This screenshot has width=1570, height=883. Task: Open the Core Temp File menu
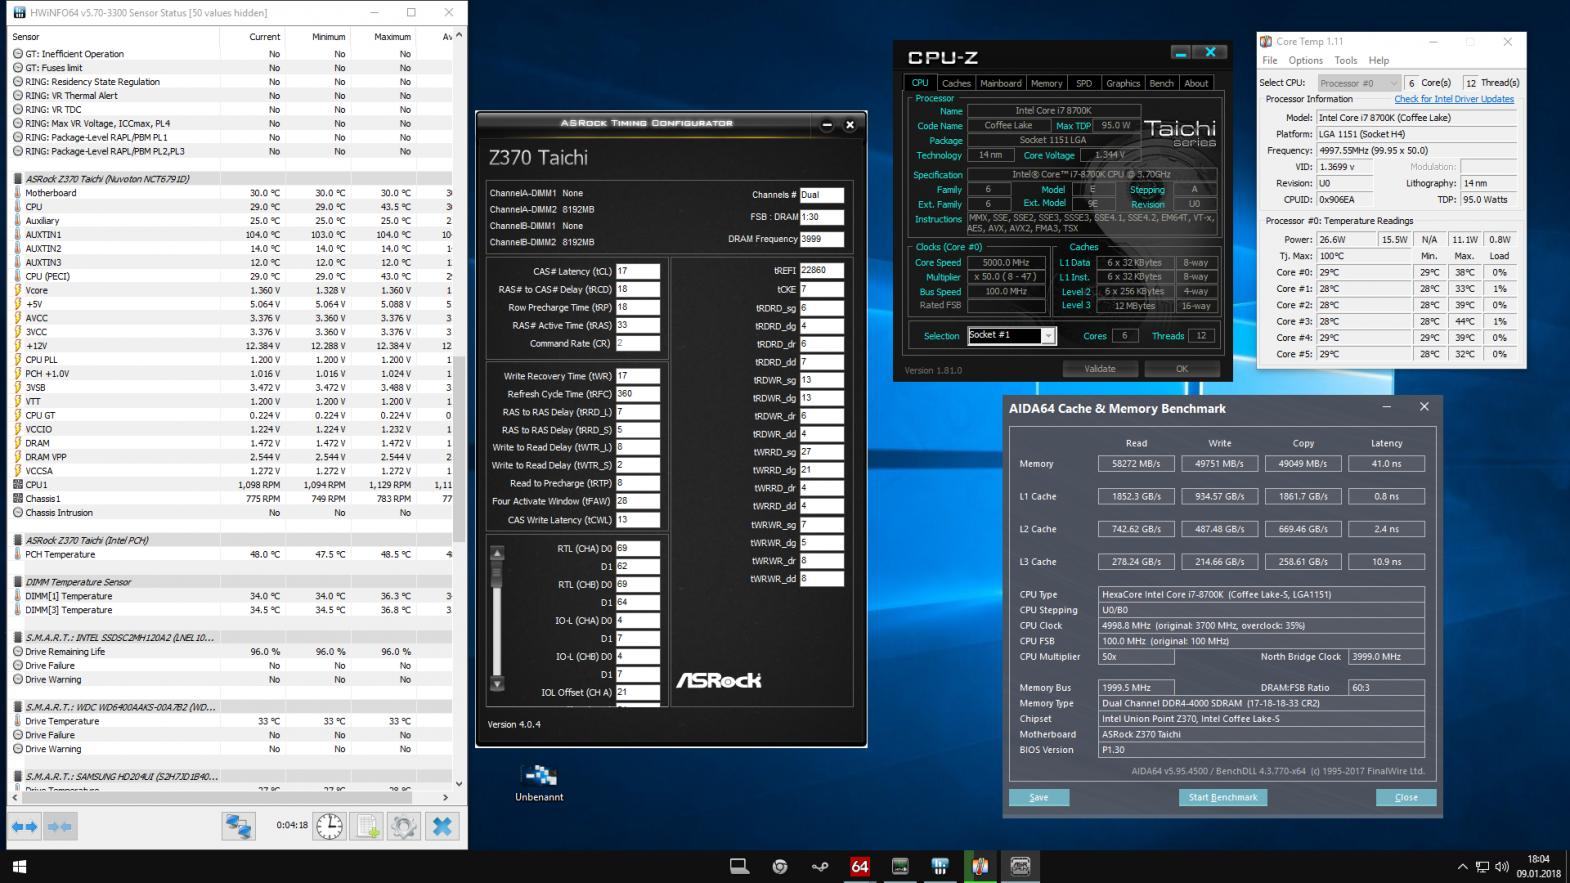pos(1269,61)
